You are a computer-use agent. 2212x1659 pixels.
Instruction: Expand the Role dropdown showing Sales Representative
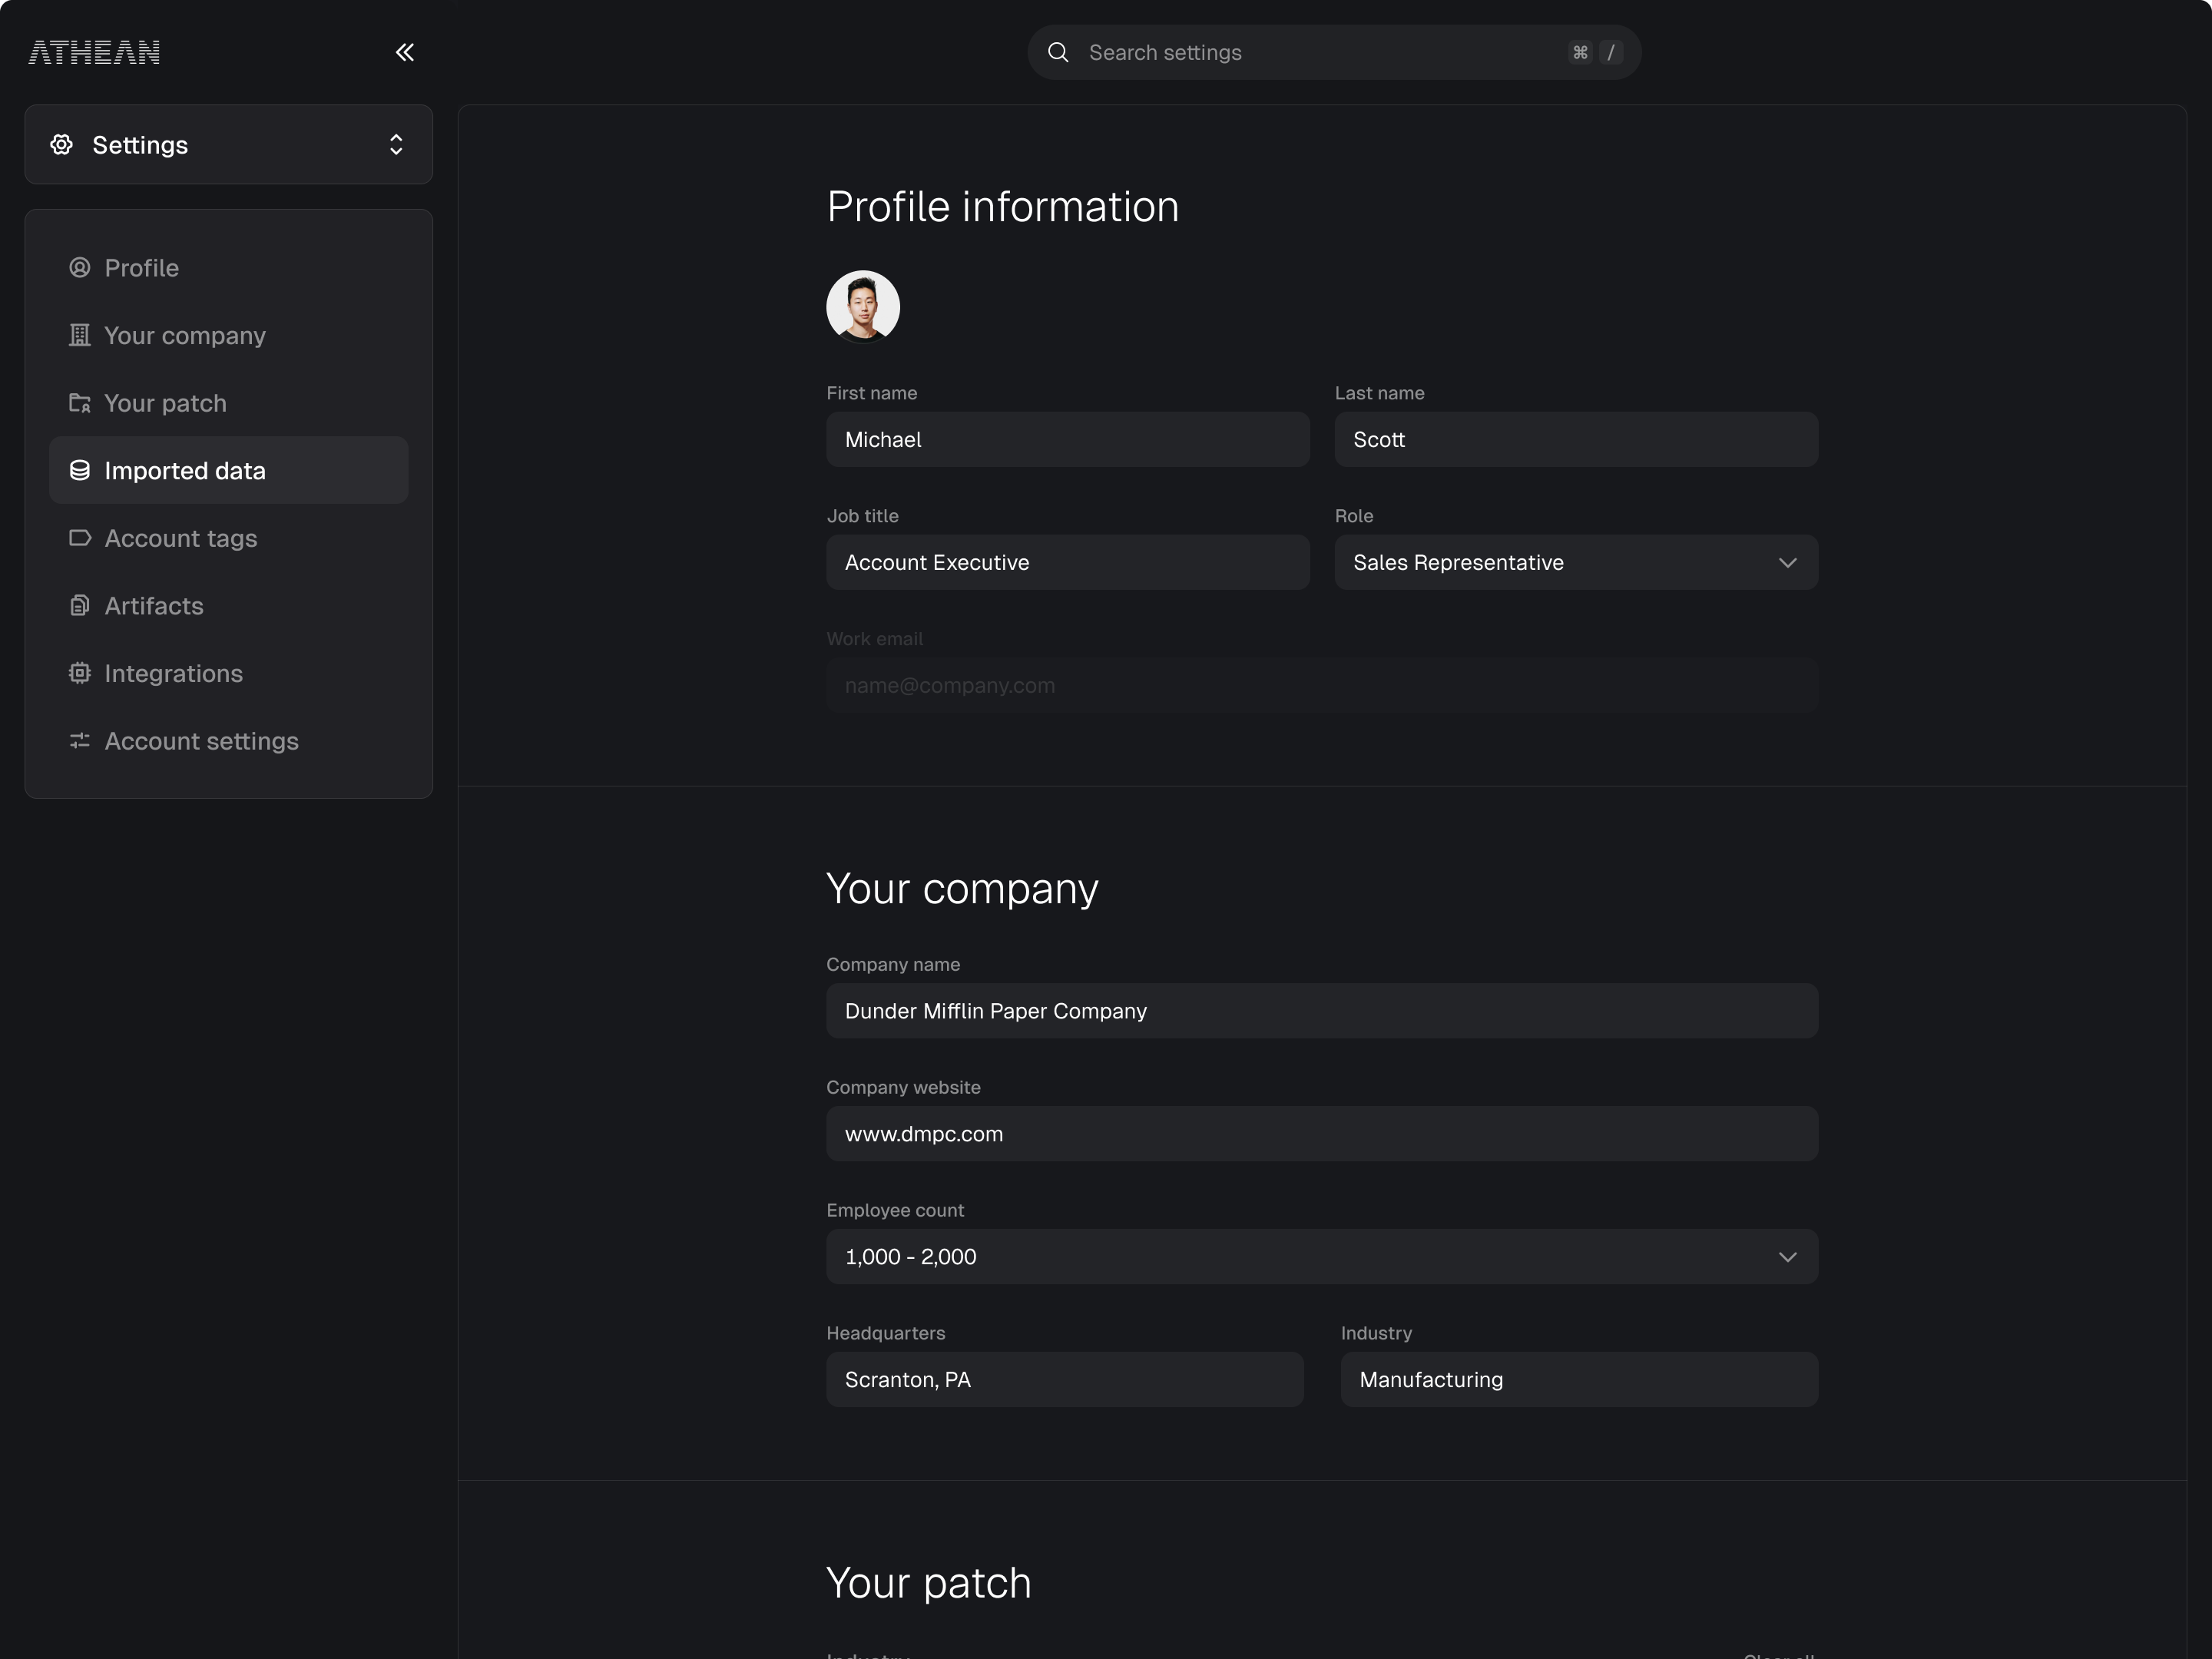point(1575,562)
